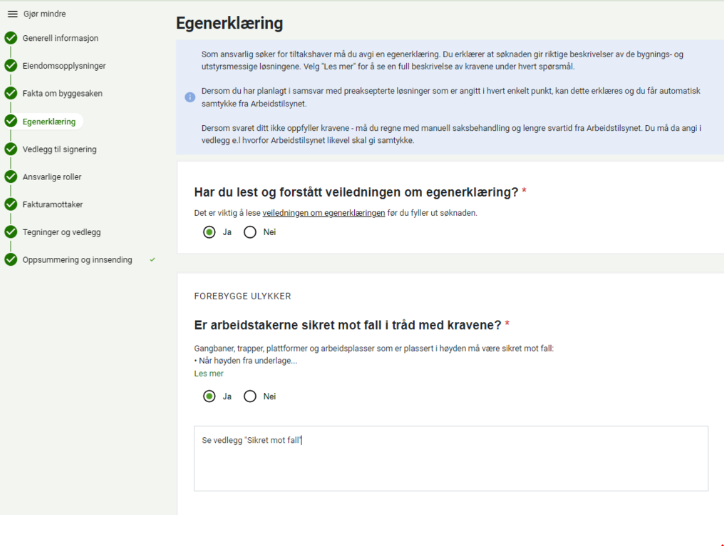Navigate to Generell informasjon step
Image resolution: width=724 pixels, height=546 pixels.
coord(60,38)
